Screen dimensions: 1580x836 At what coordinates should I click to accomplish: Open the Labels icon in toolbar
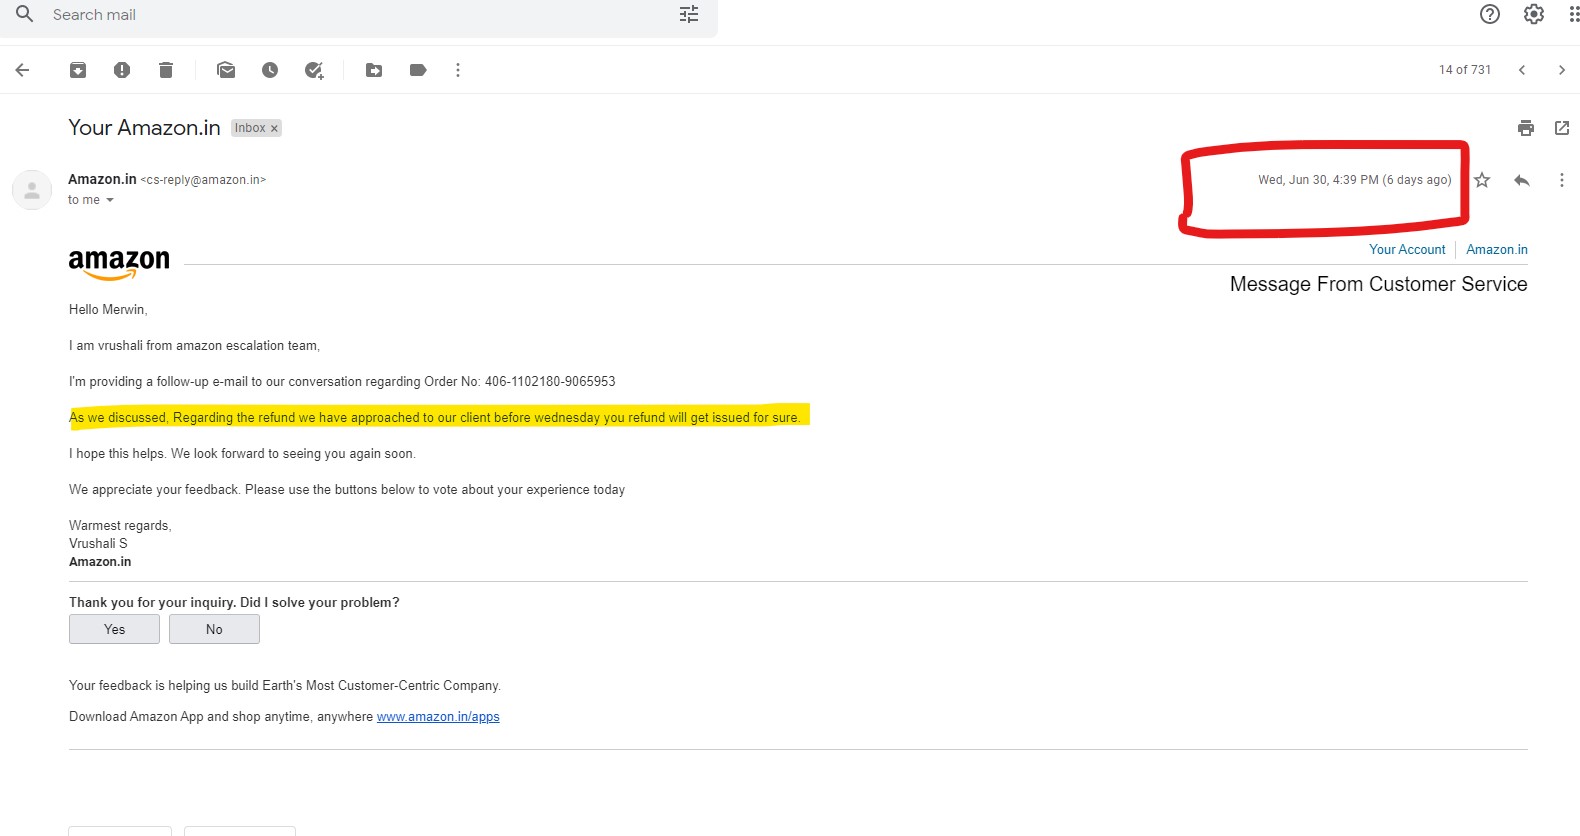tap(418, 70)
